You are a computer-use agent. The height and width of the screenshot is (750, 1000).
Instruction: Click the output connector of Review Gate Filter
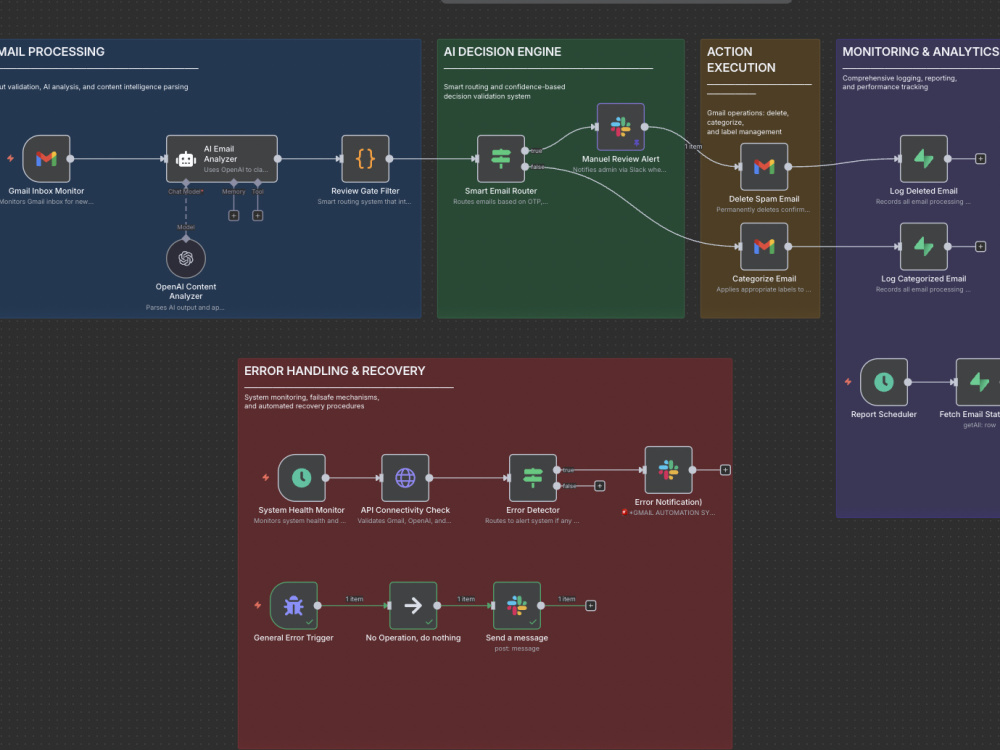click(389, 159)
